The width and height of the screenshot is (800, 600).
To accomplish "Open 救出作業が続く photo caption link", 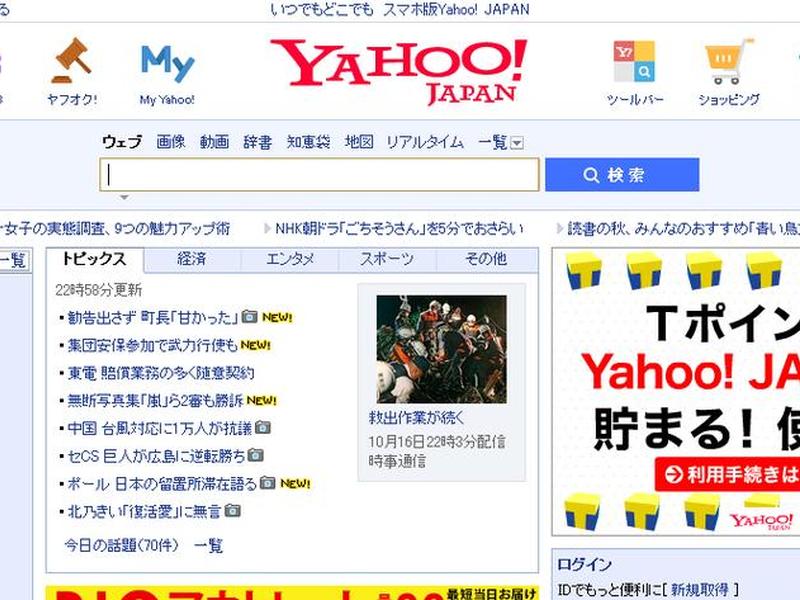I will 417,418.
